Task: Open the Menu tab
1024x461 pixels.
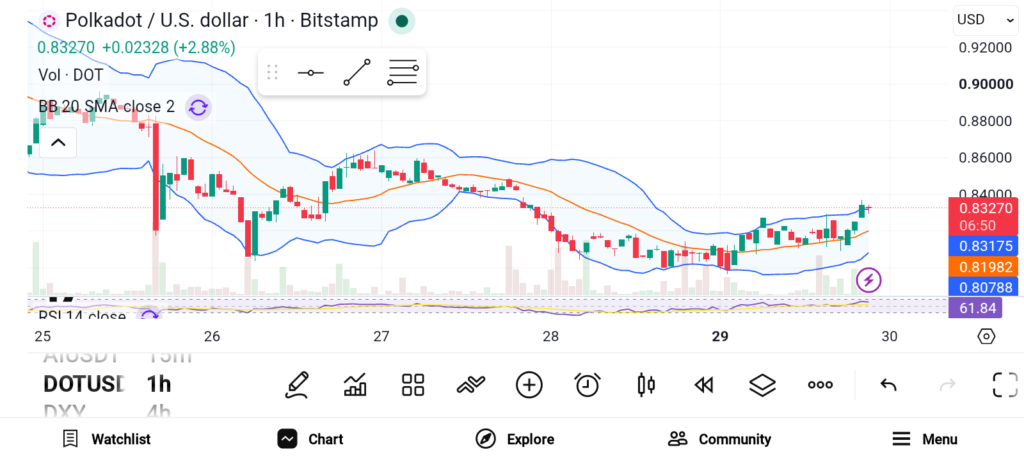Action: [x=925, y=439]
